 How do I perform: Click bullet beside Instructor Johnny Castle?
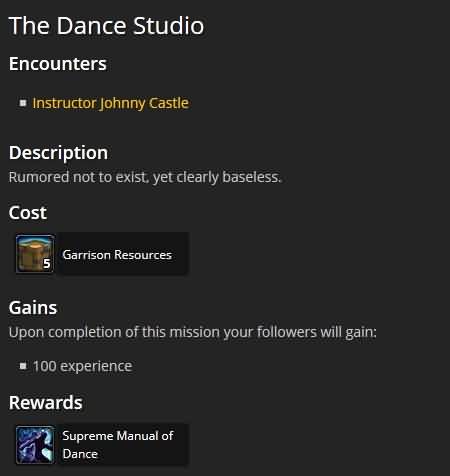click(23, 103)
